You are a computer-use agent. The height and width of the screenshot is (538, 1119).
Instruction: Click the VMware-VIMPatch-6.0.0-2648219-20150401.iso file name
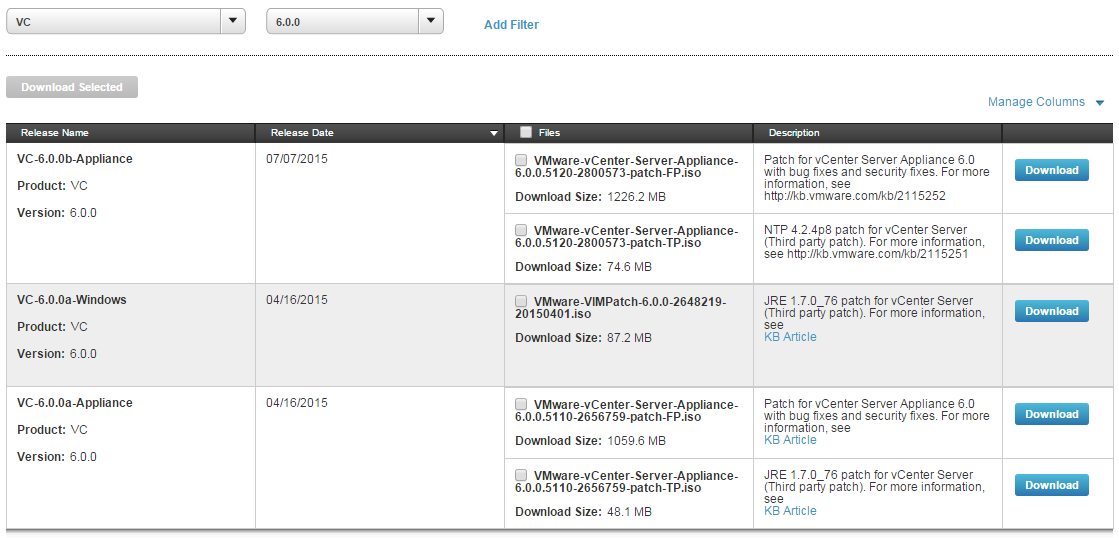[x=620, y=308]
